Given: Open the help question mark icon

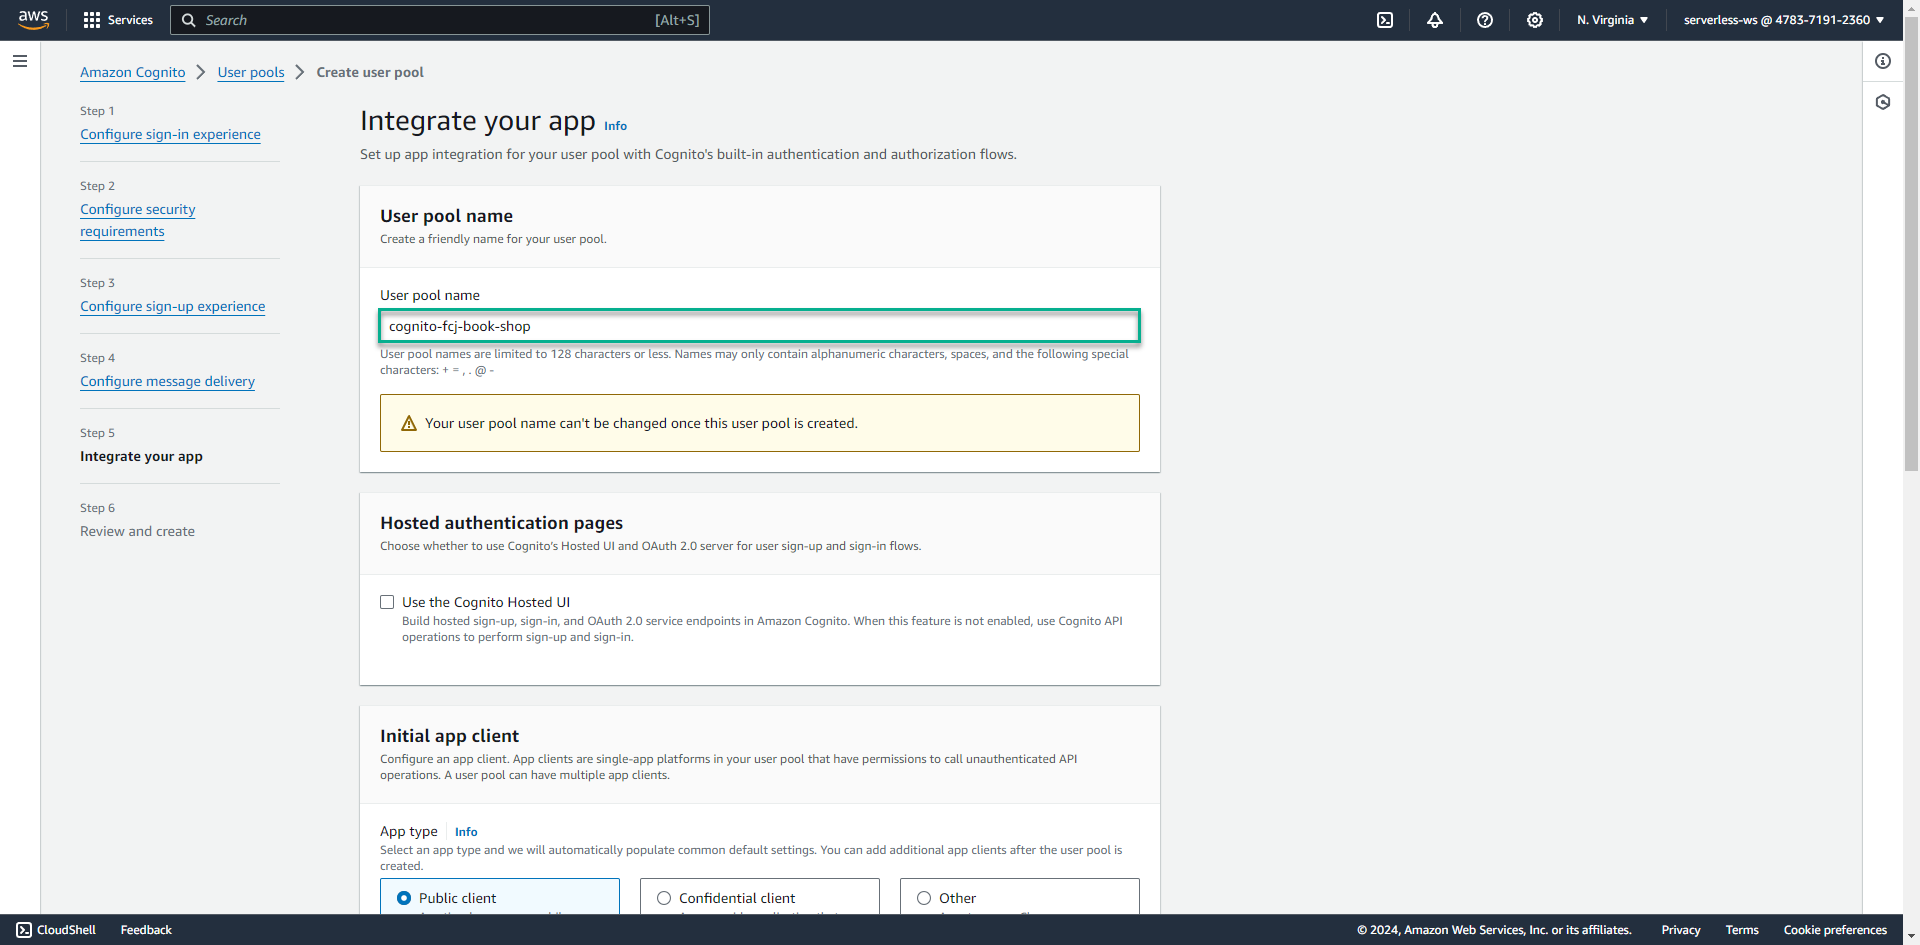Looking at the screenshot, I should click(x=1485, y=20).
